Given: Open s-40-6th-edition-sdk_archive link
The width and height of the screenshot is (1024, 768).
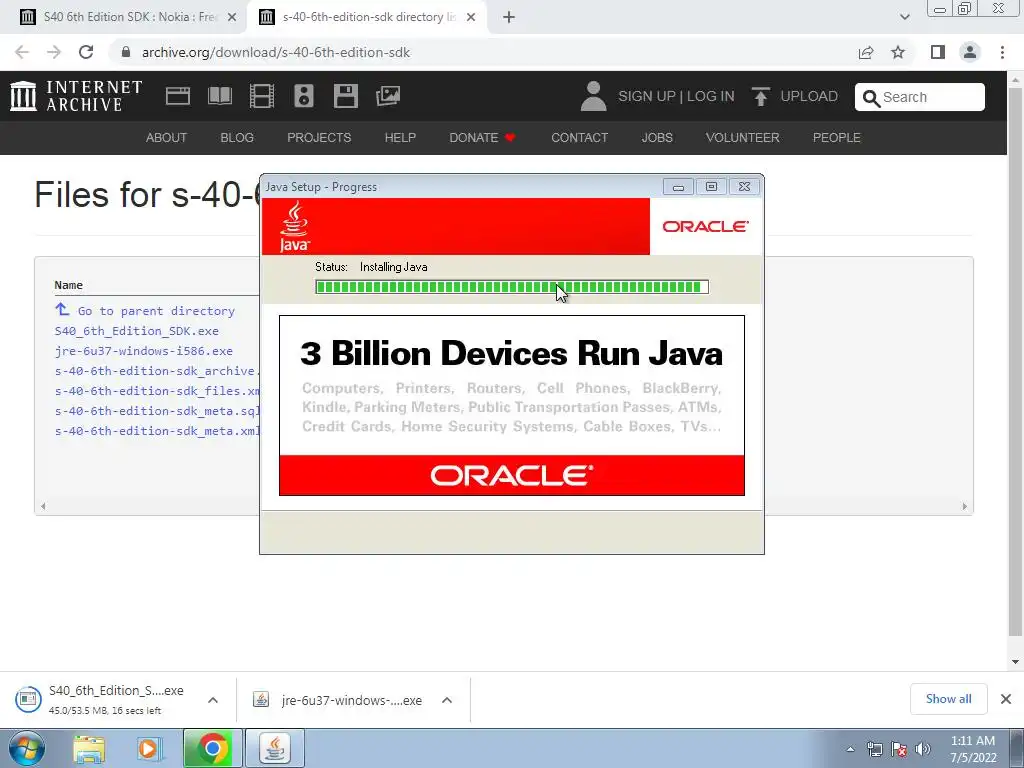Looking at the screenshot, I should (157, 371).
